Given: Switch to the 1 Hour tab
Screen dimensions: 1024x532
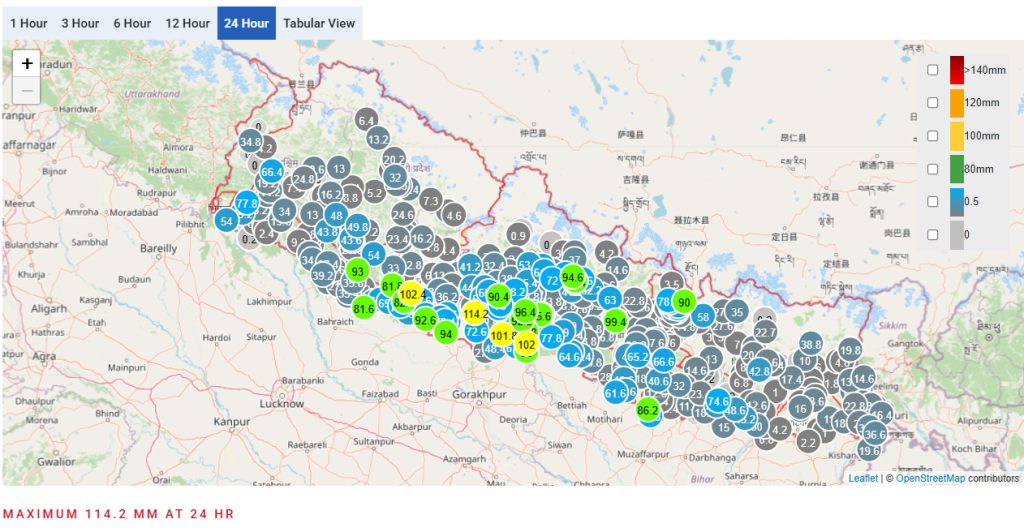Looking at the screenshot, I should (28, 23).
